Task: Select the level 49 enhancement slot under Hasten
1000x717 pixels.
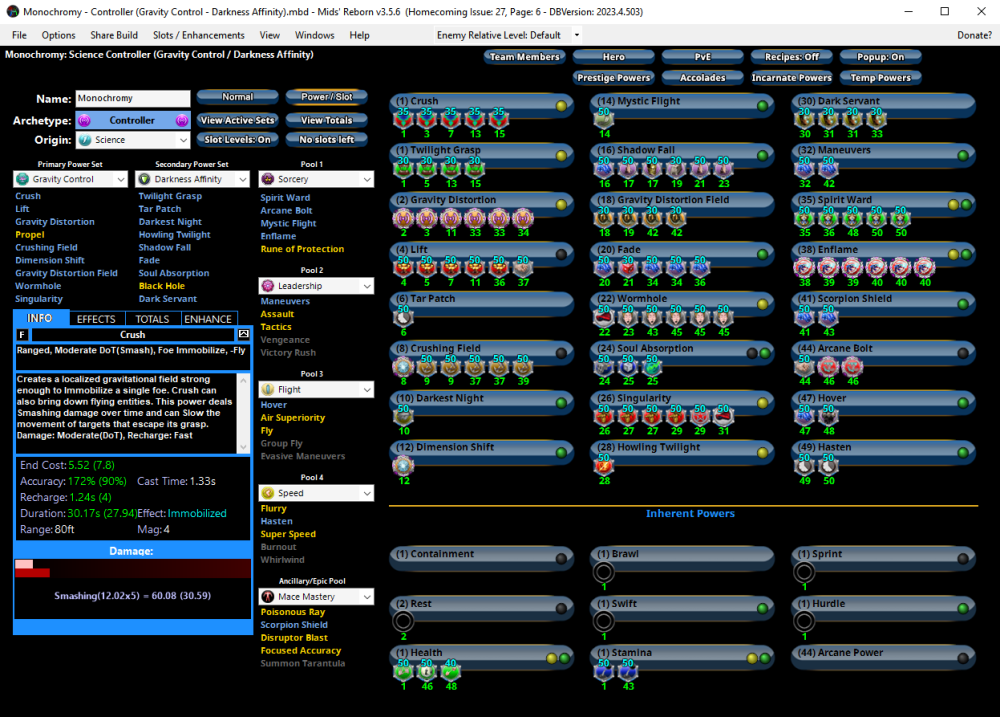Action: pyautogui.click(x=805, y=466)
